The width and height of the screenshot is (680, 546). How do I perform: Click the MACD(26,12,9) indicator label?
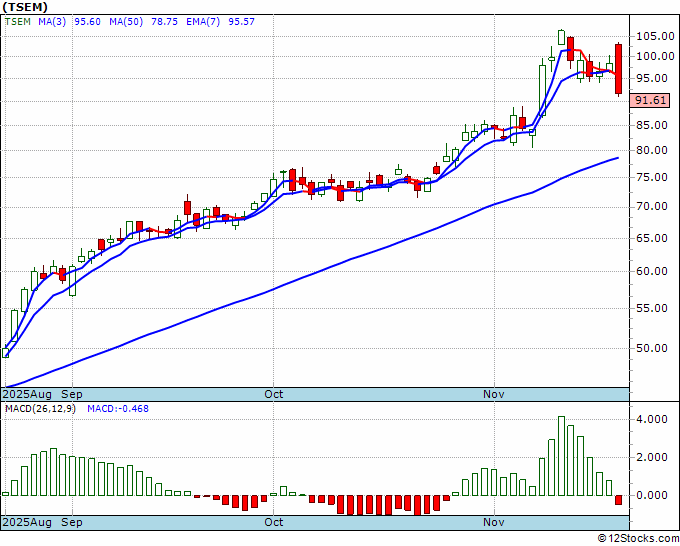coord(40,409)
